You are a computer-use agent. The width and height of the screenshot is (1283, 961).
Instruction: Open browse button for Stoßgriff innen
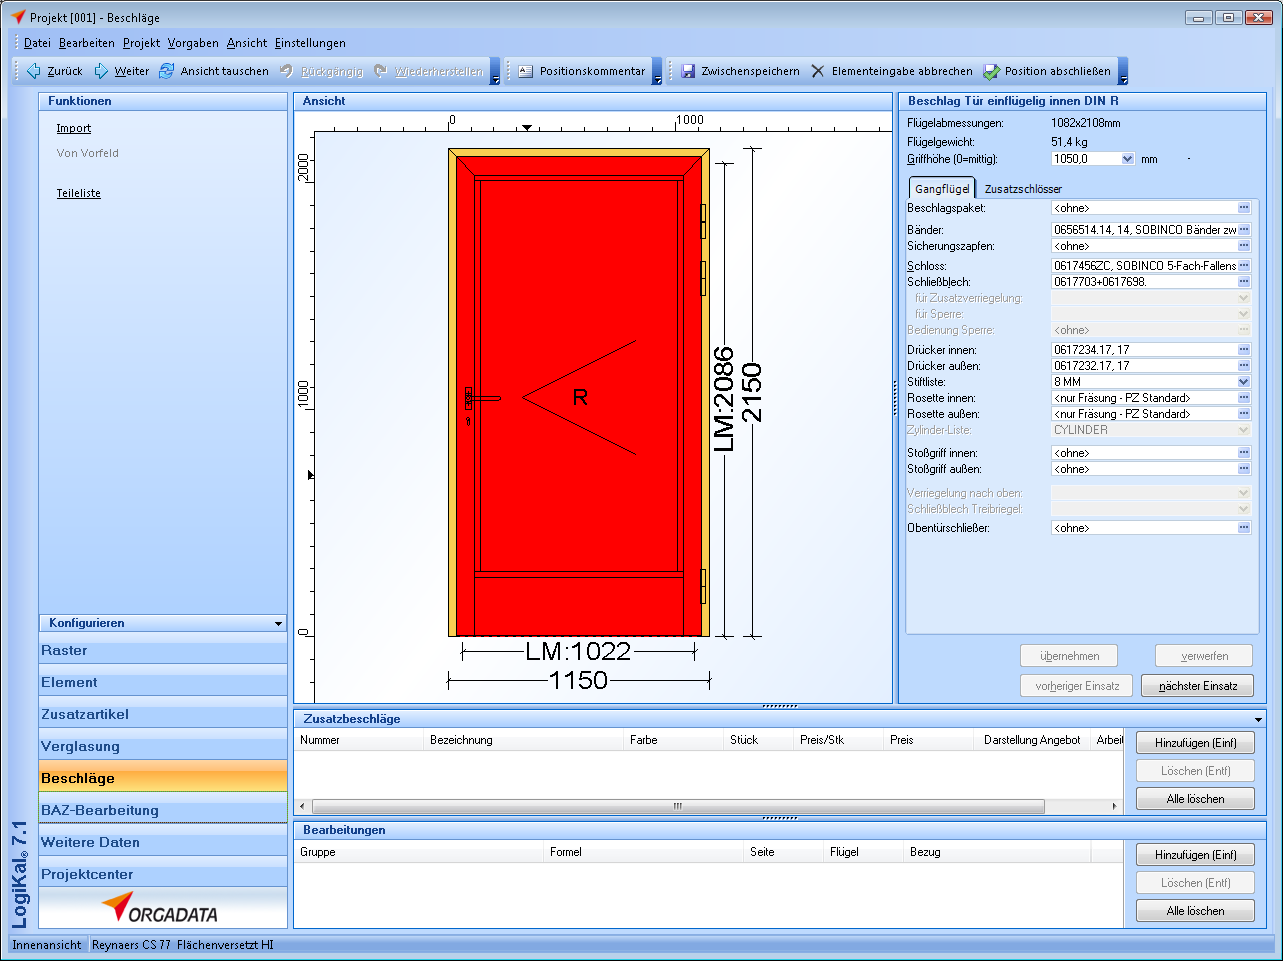[1244, 453]
